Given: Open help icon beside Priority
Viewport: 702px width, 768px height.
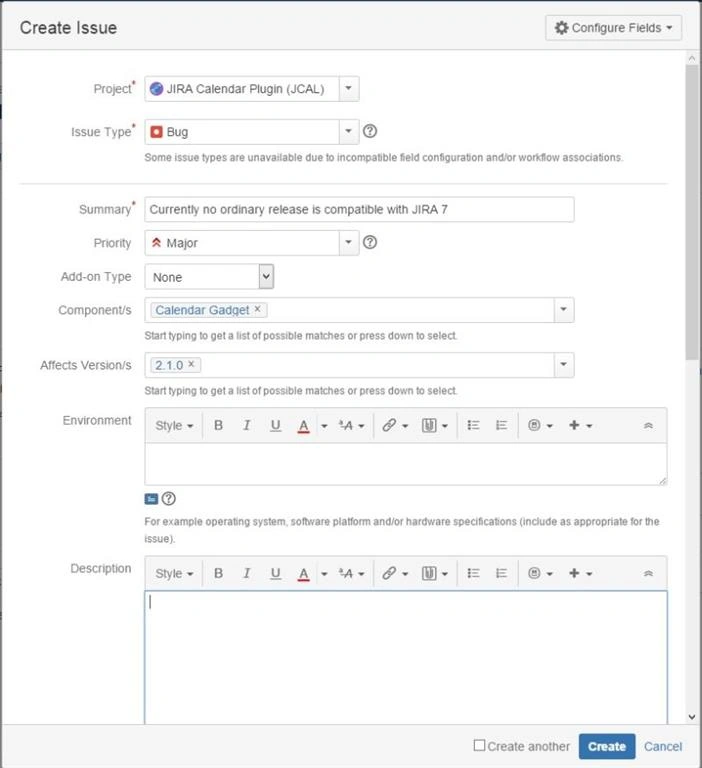Looking at the screenshot, I should (x=370, y=242).
